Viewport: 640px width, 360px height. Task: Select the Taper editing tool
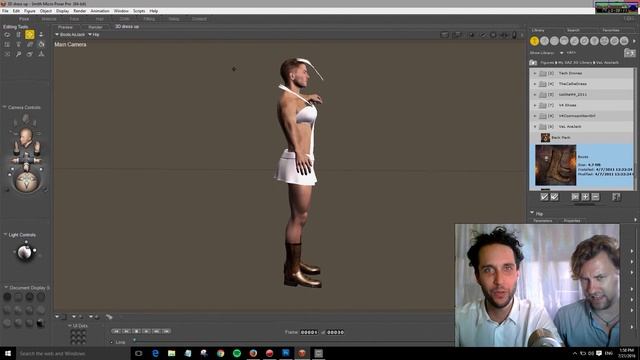[x=18, y=44]
